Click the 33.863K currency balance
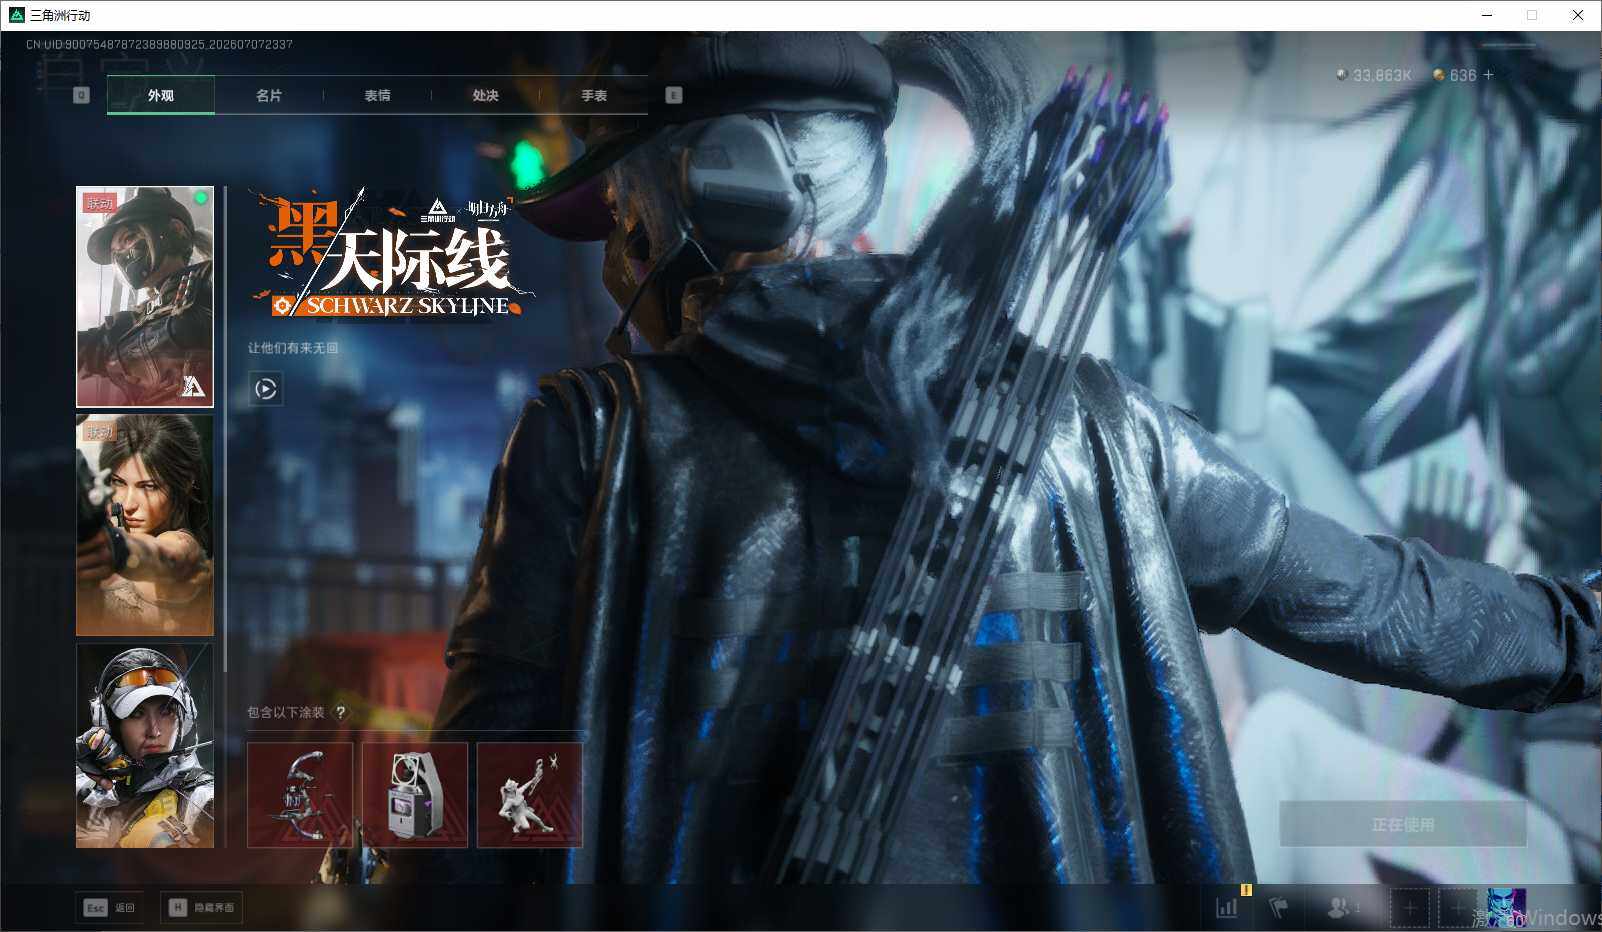 pos(1375,75)
